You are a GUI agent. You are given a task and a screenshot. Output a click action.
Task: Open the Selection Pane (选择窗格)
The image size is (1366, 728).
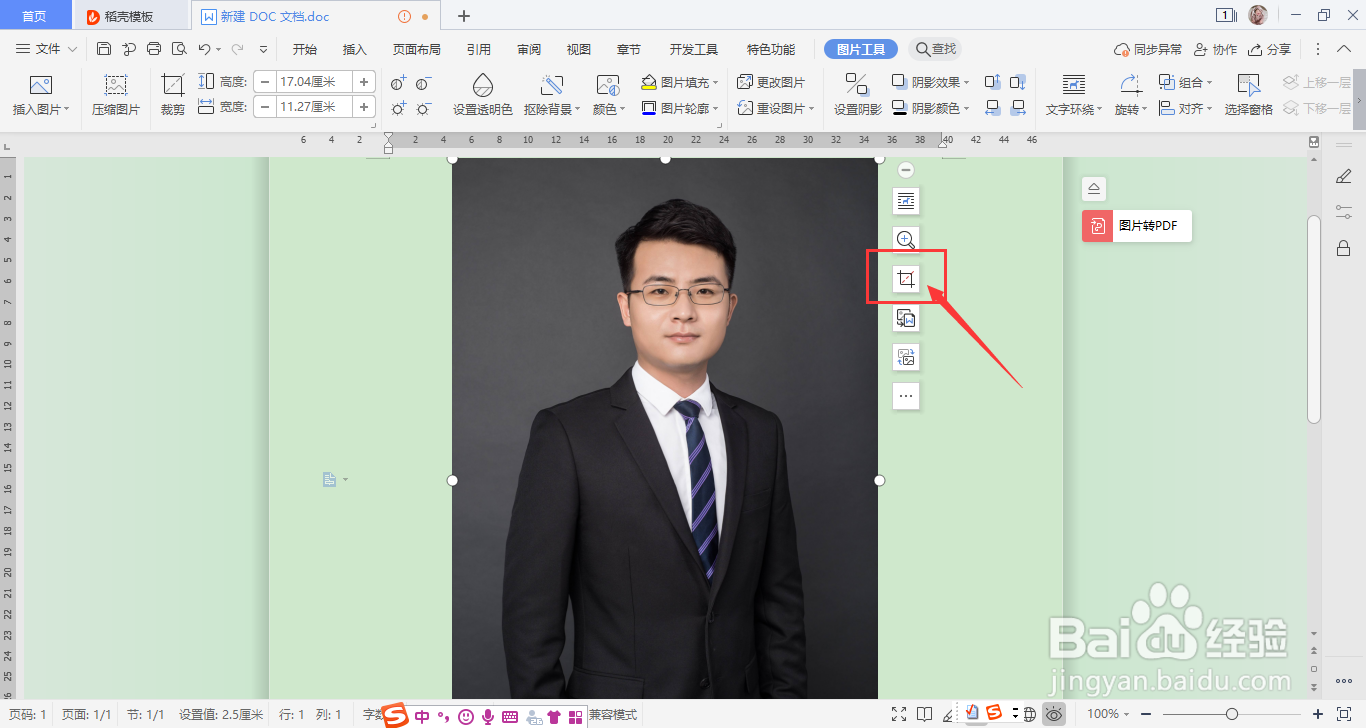(x=1249, y=94)
